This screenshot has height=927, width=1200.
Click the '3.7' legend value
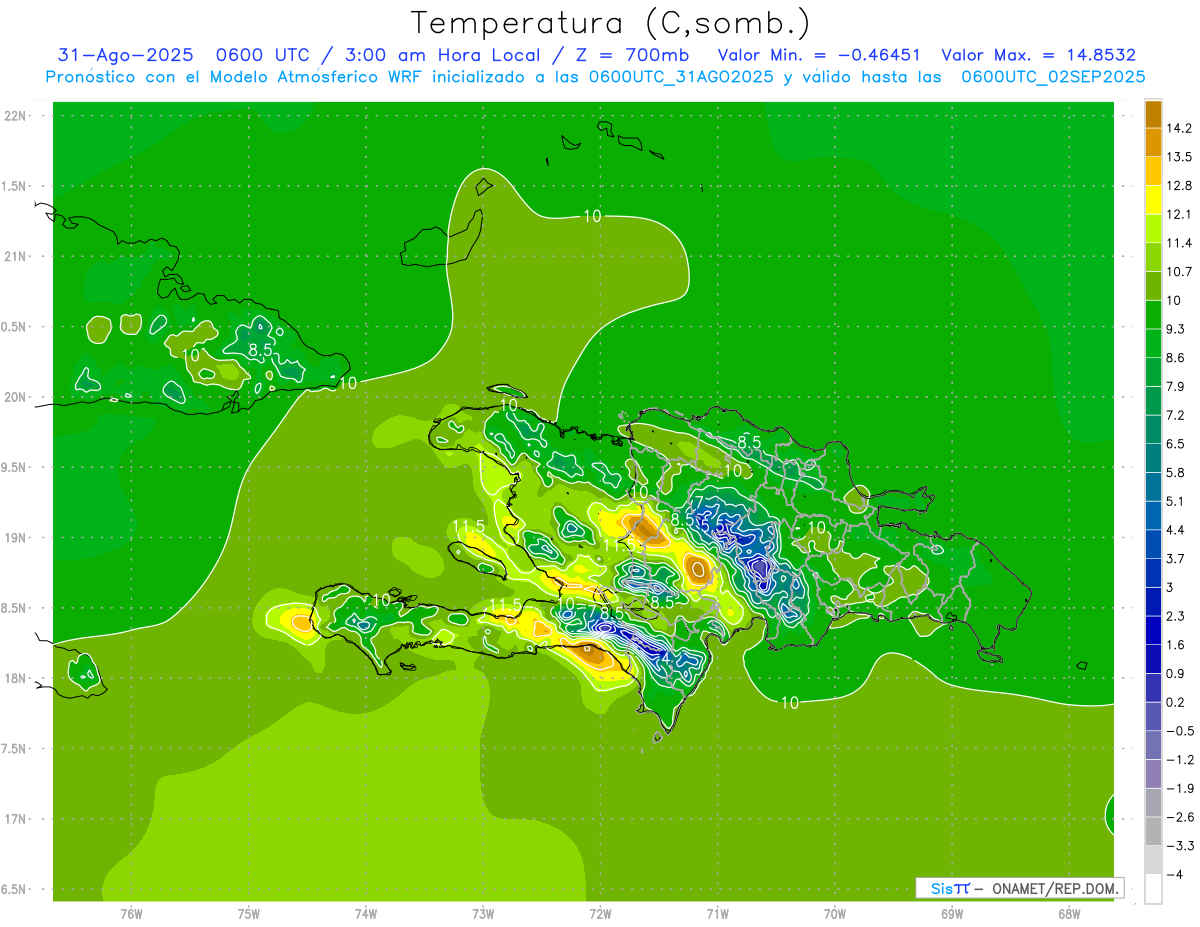tap(1176, 559)
